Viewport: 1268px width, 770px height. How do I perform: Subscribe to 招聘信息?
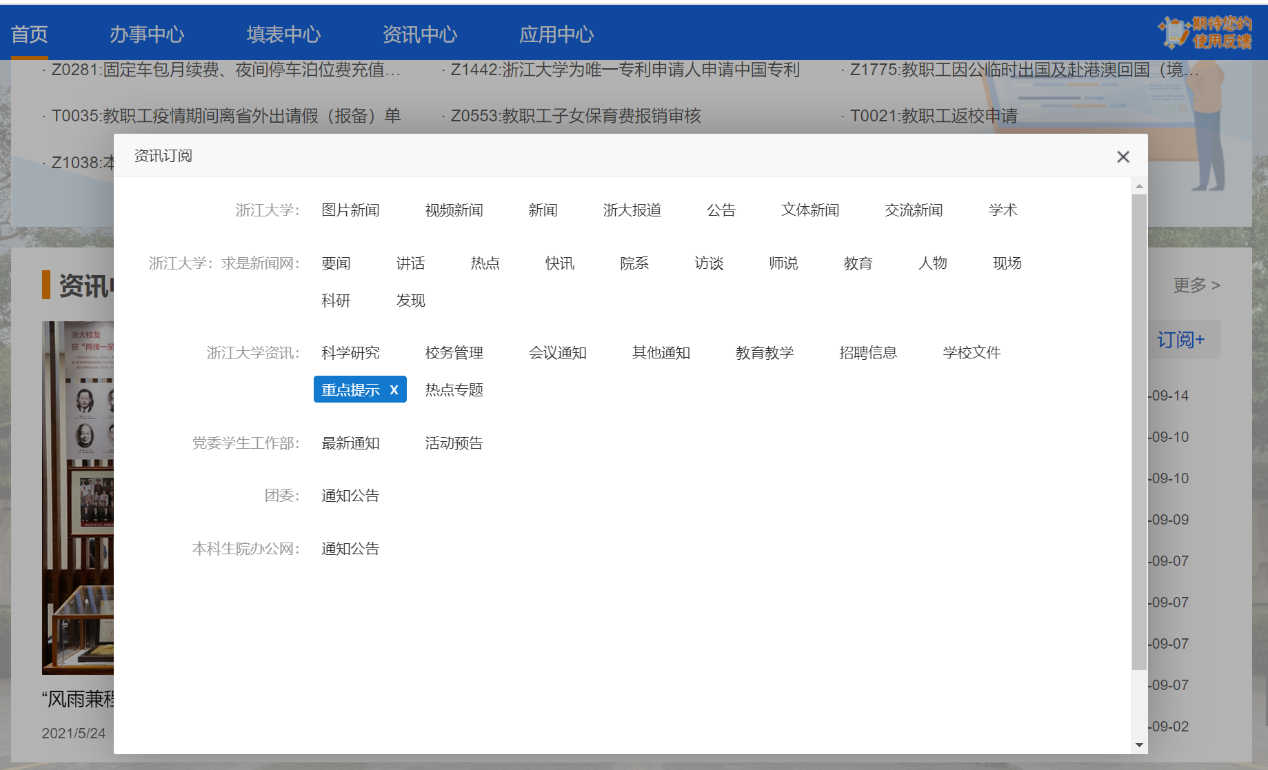click(x=868, y=353)
